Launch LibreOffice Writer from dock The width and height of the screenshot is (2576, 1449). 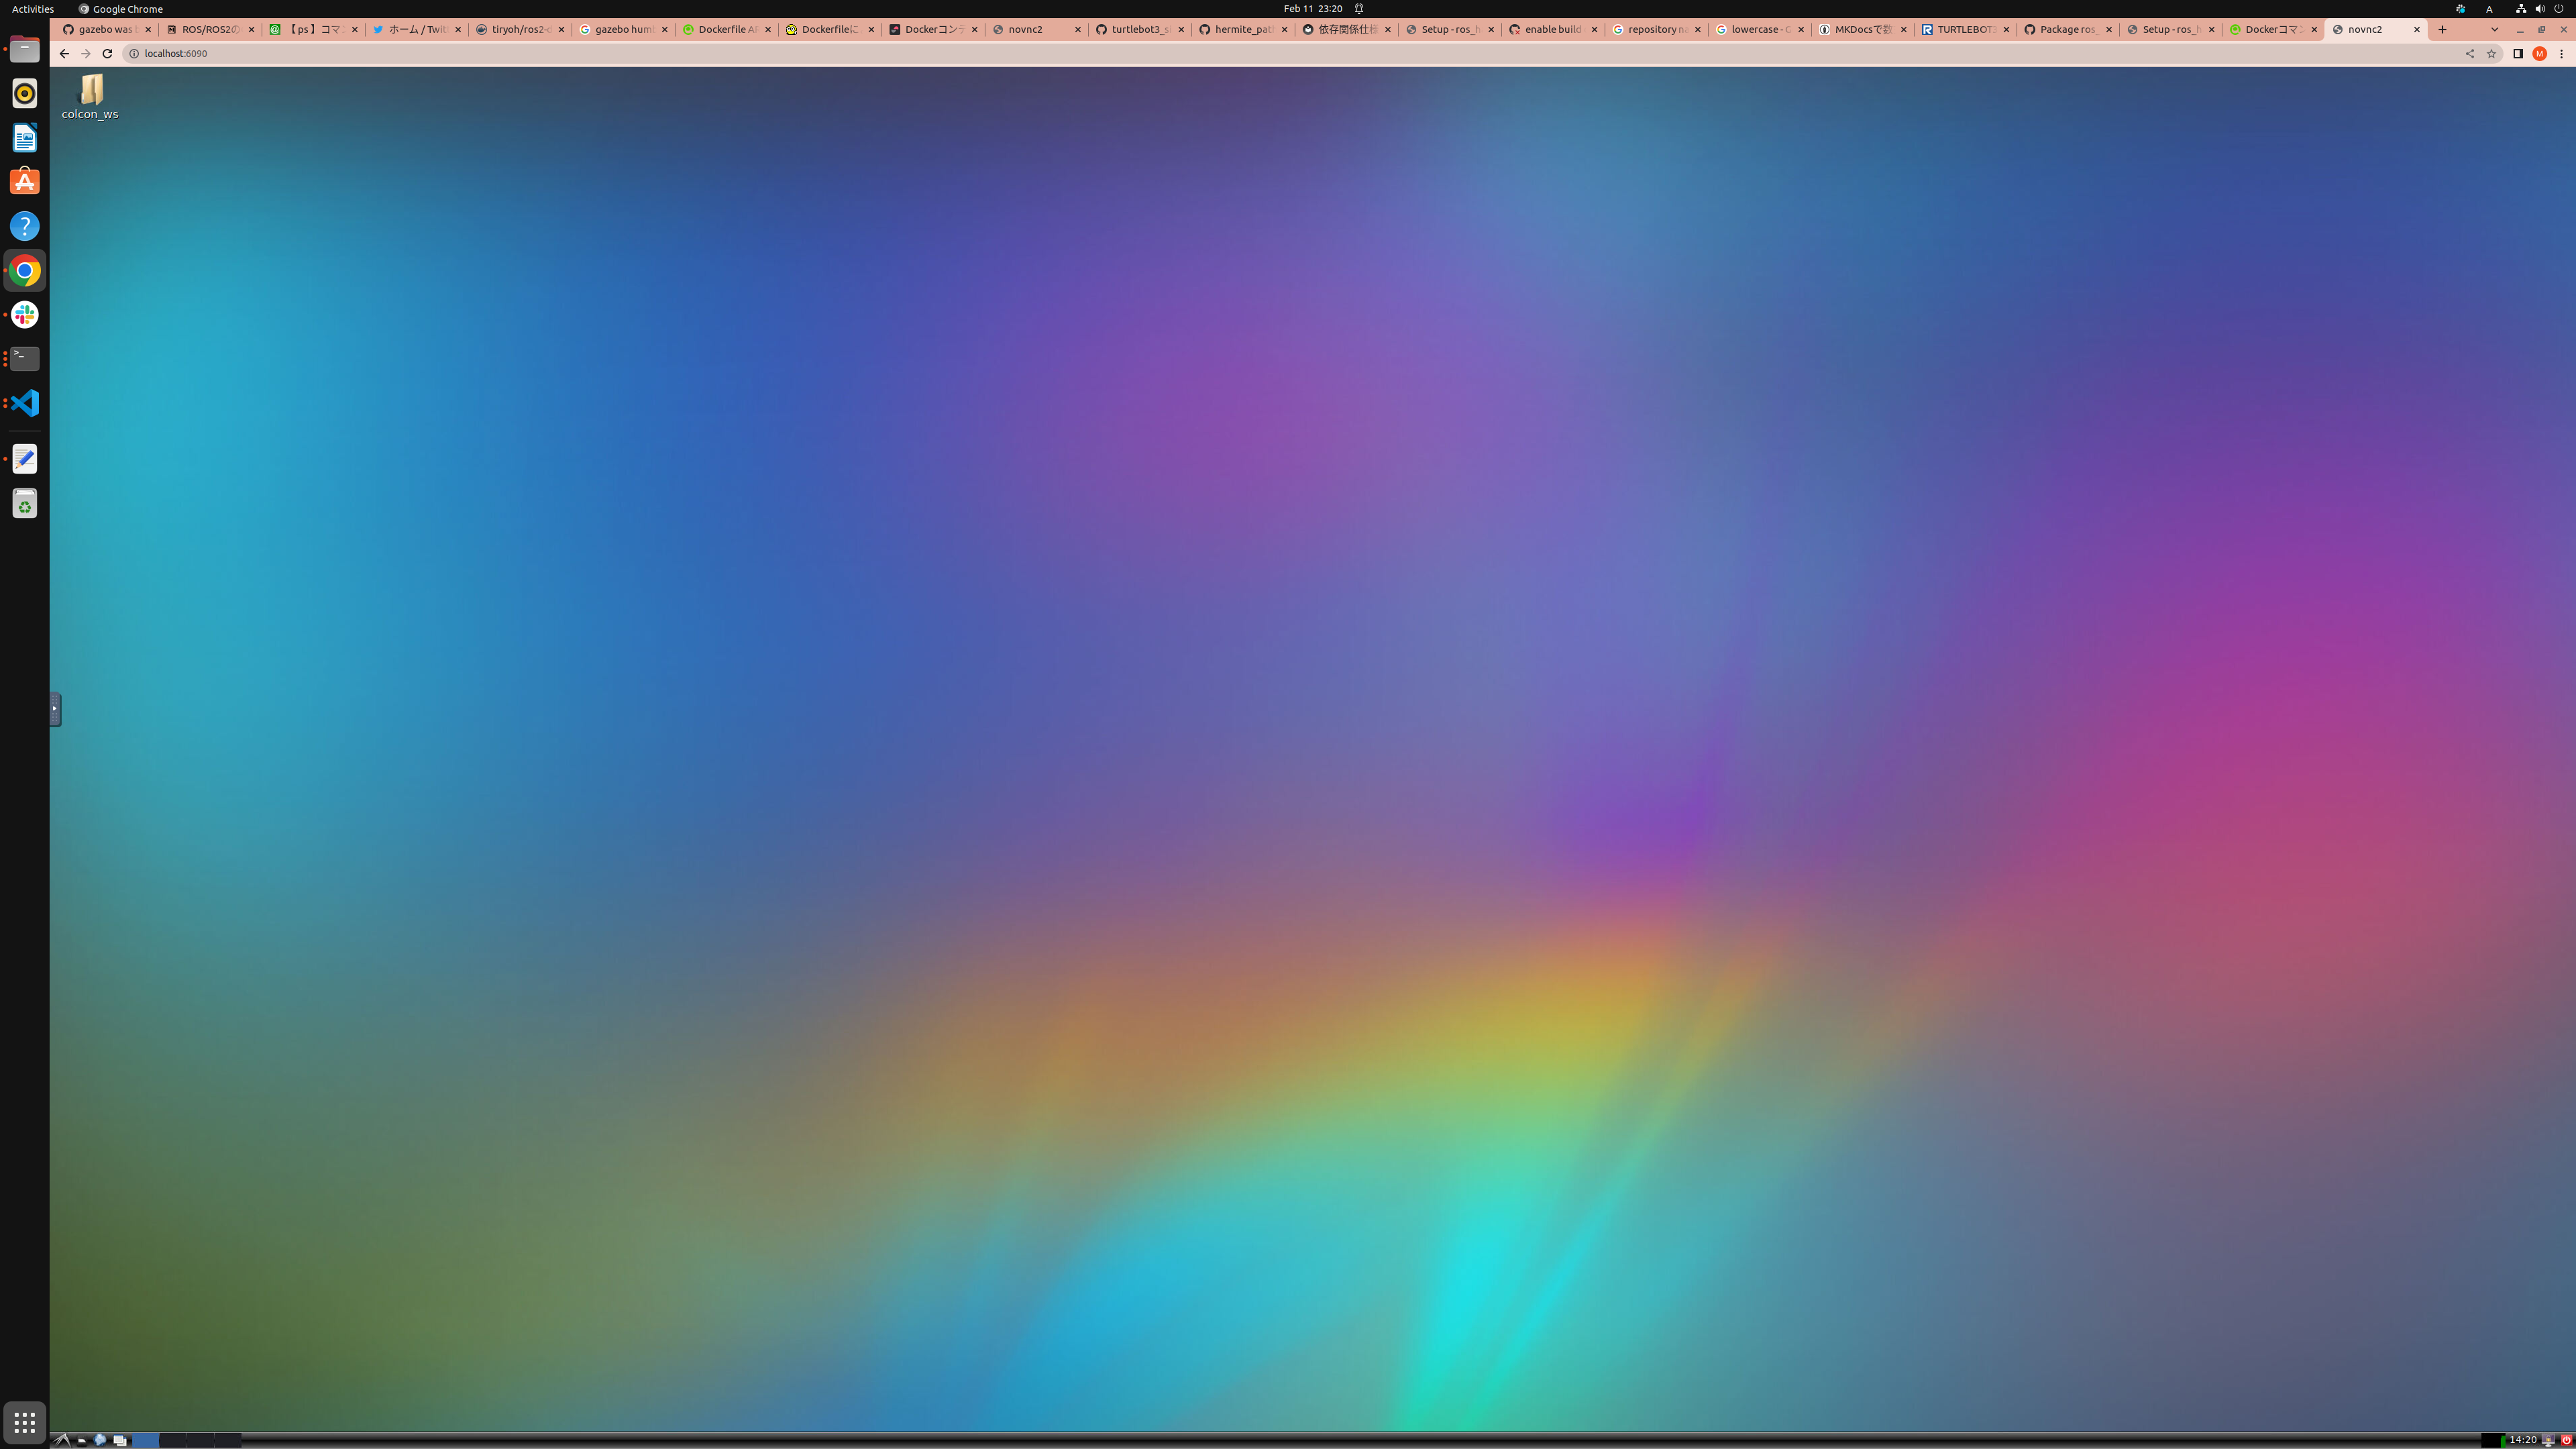(25, 137)
